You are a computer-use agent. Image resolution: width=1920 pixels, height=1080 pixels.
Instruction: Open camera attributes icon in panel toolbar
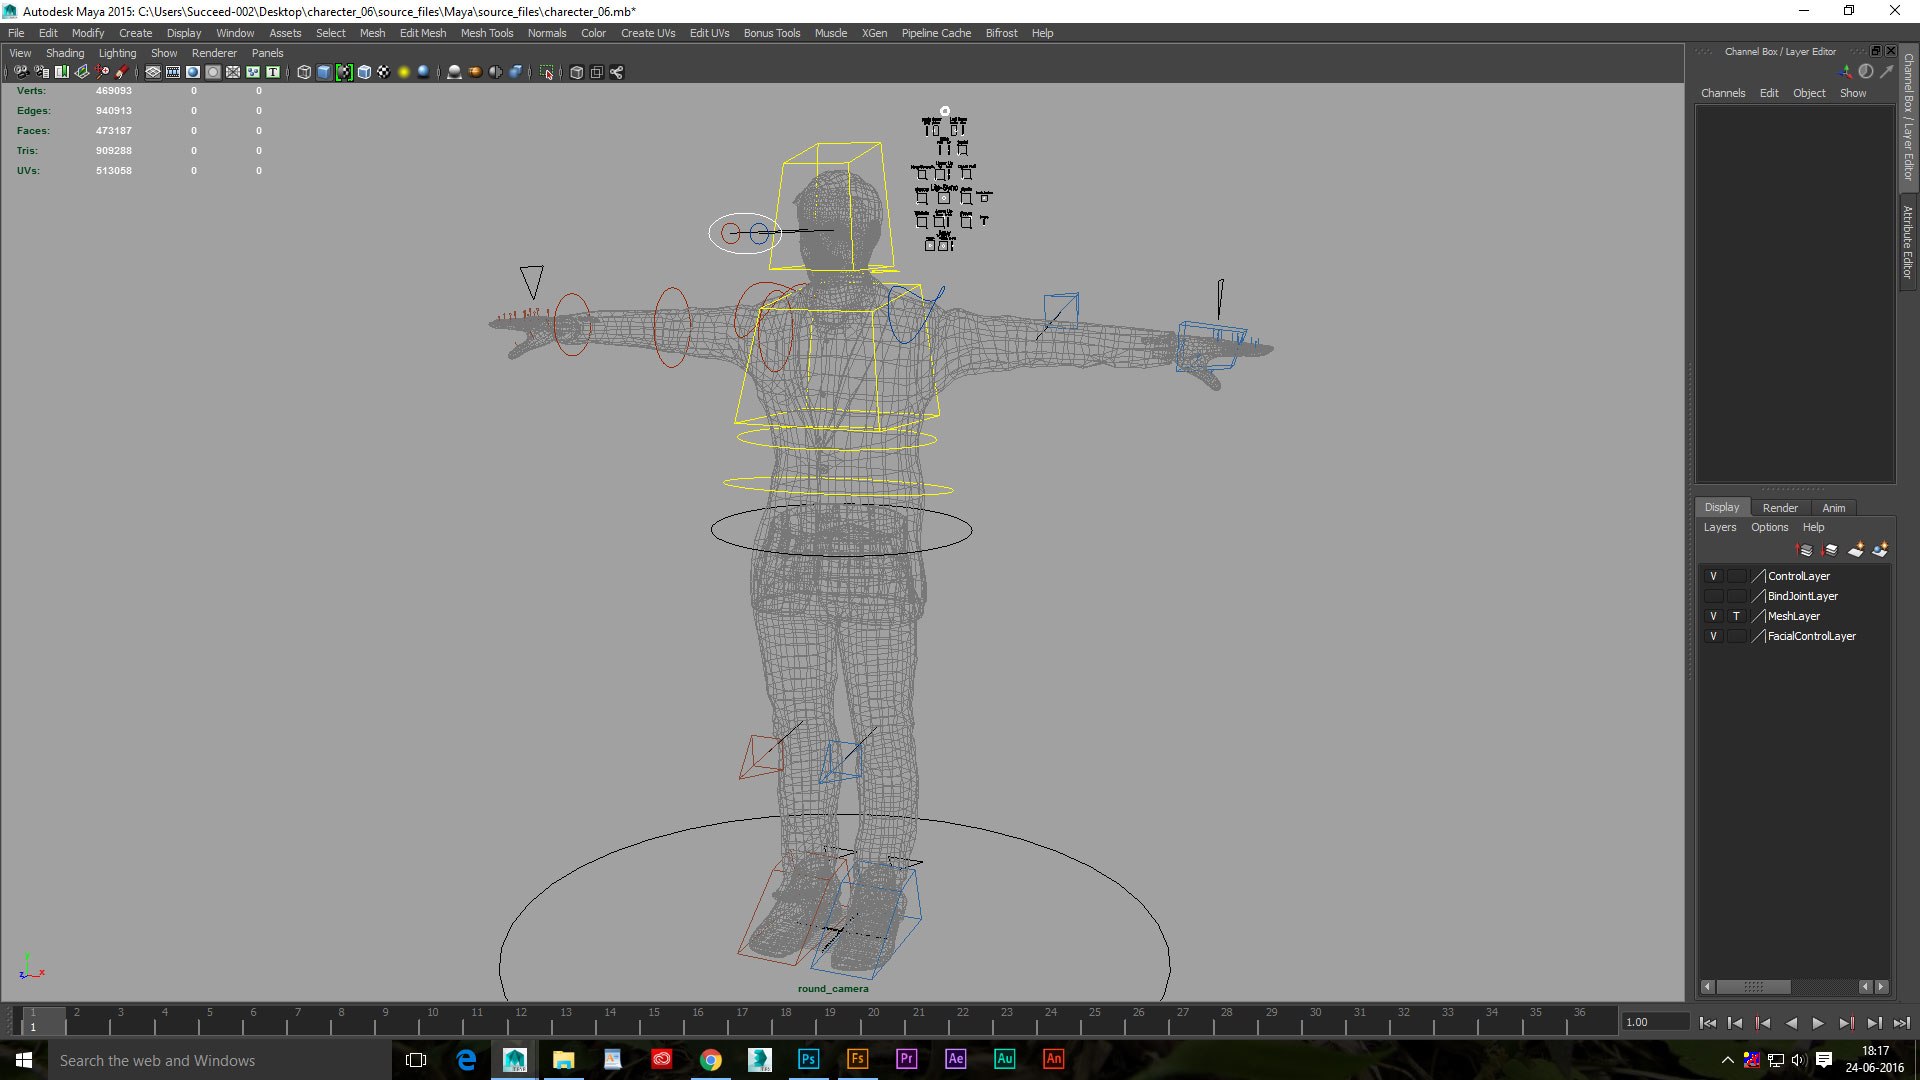(42, 72)
